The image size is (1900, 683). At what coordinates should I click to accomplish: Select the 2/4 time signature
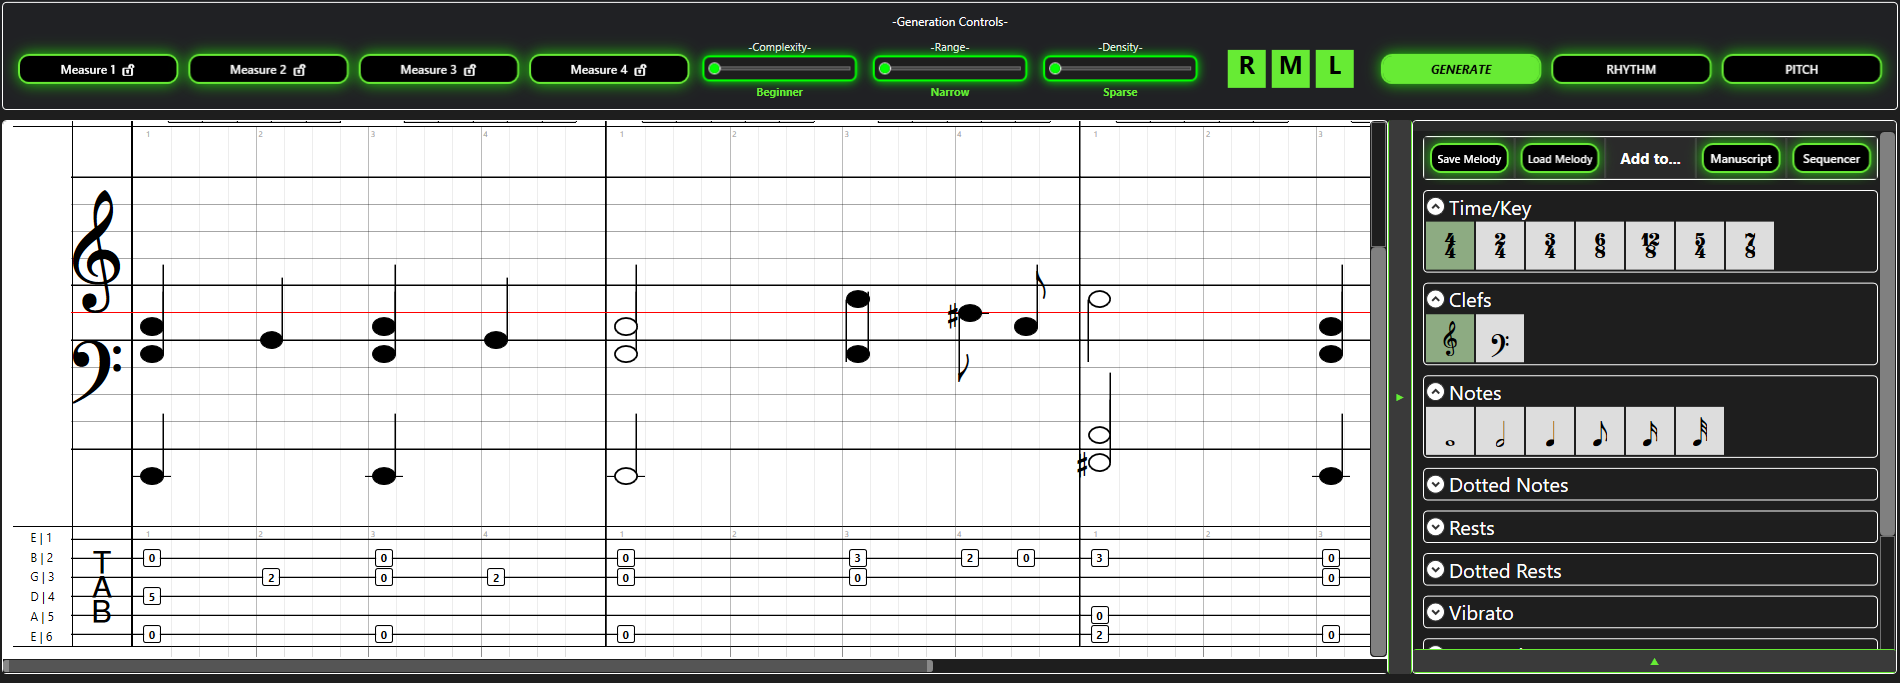click(1500, 246)
